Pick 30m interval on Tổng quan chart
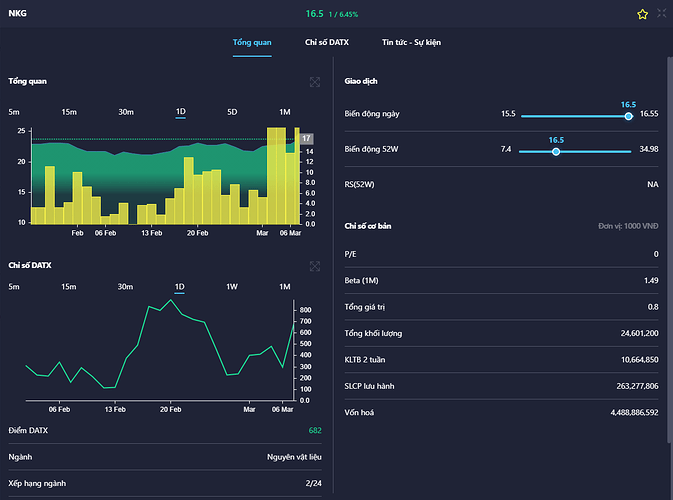 click(x=126, y=112)
